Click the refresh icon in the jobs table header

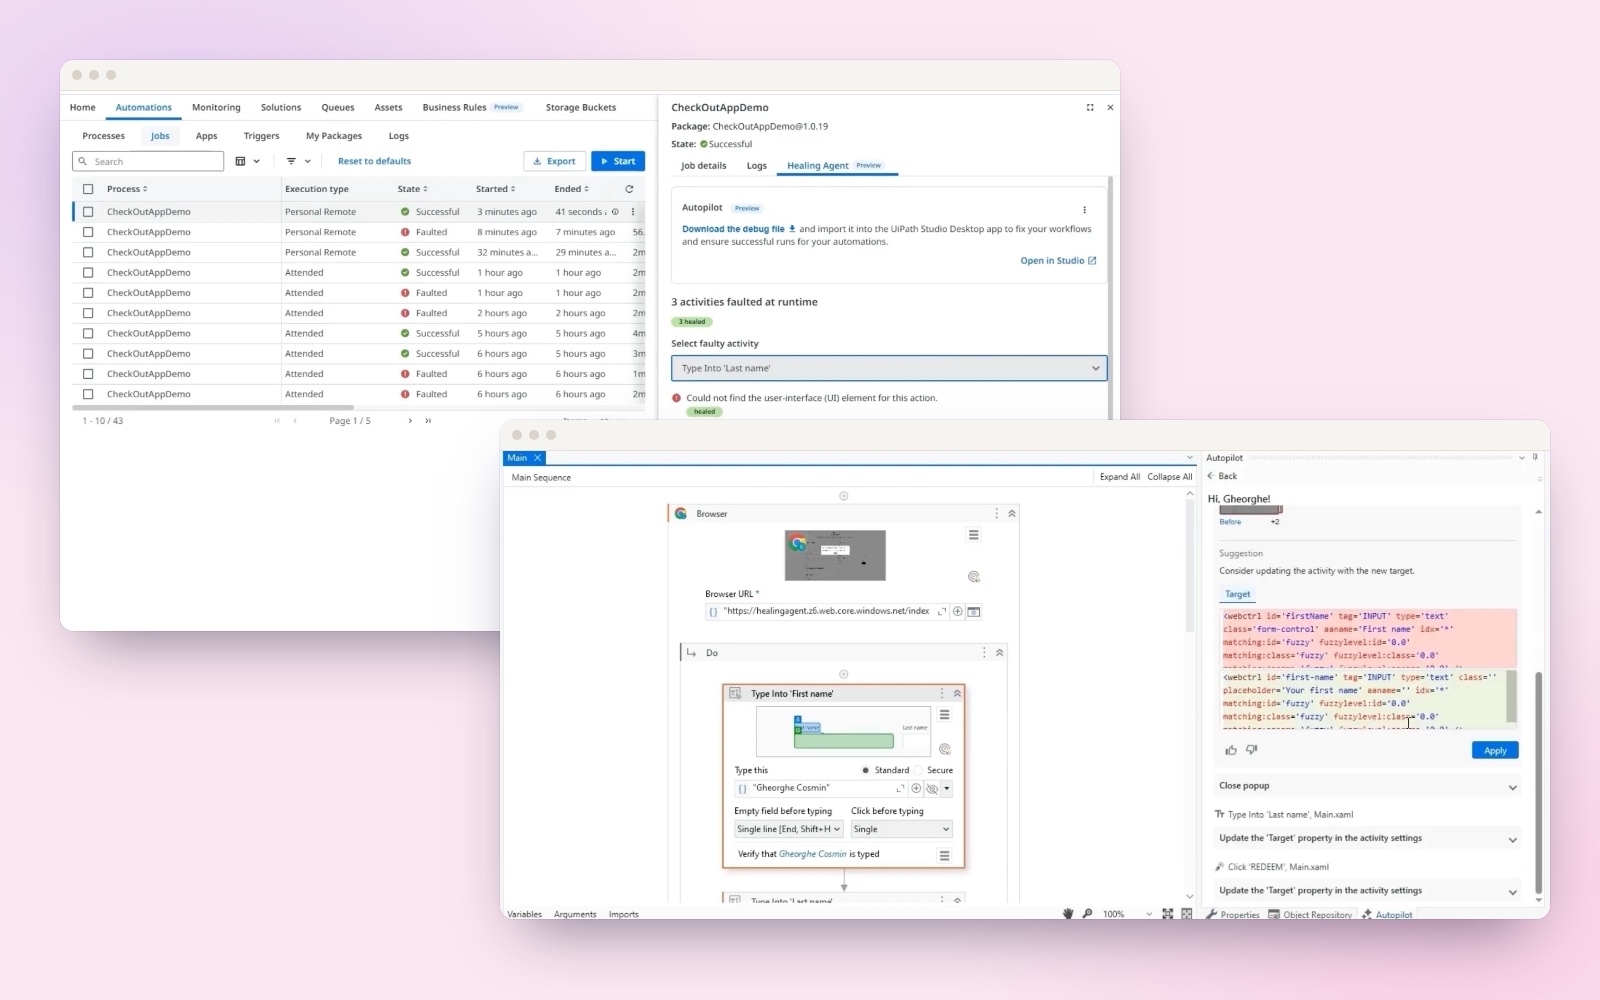629,189
